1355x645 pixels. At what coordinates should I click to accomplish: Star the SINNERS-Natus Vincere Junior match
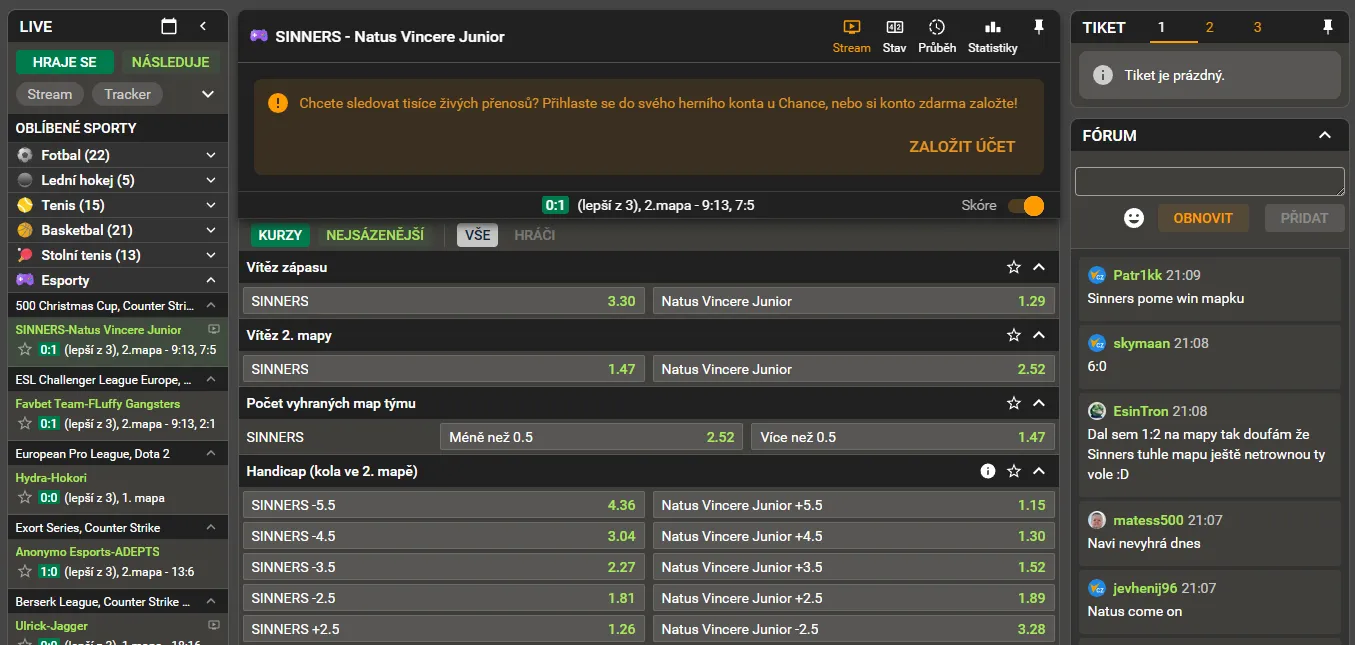tap(25, 350)
